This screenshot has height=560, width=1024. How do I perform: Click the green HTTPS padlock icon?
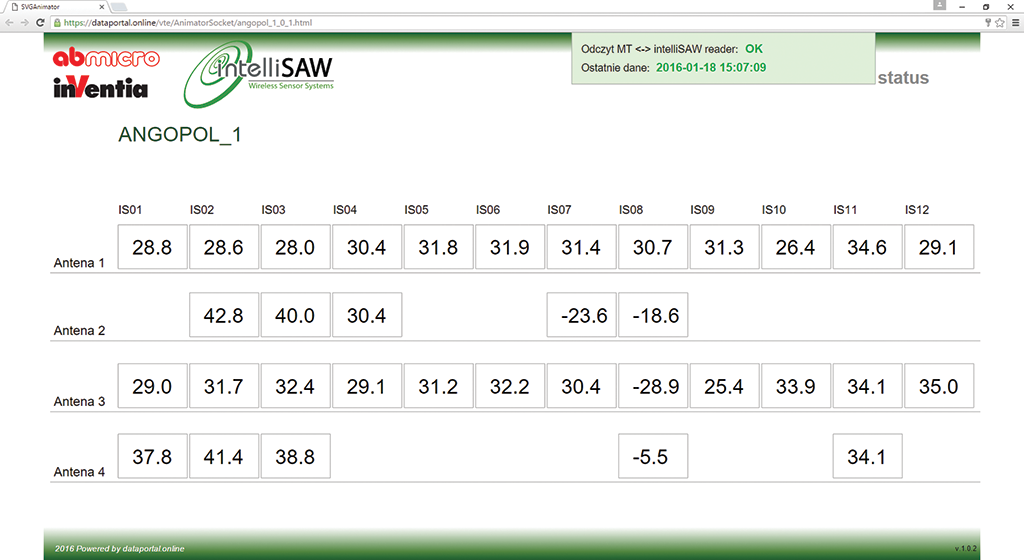pos(58,21)
